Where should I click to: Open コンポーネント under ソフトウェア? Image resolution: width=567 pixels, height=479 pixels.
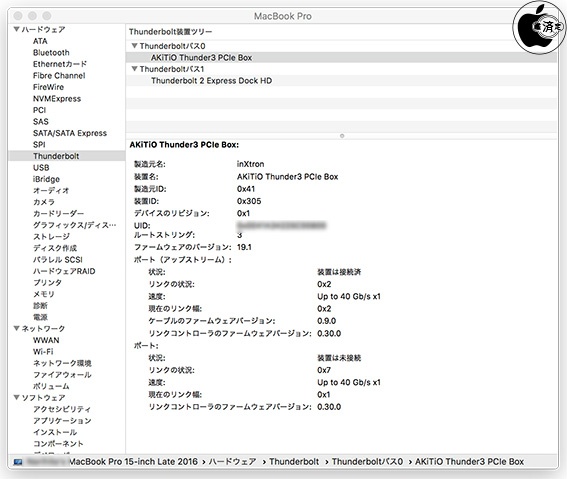58,444
